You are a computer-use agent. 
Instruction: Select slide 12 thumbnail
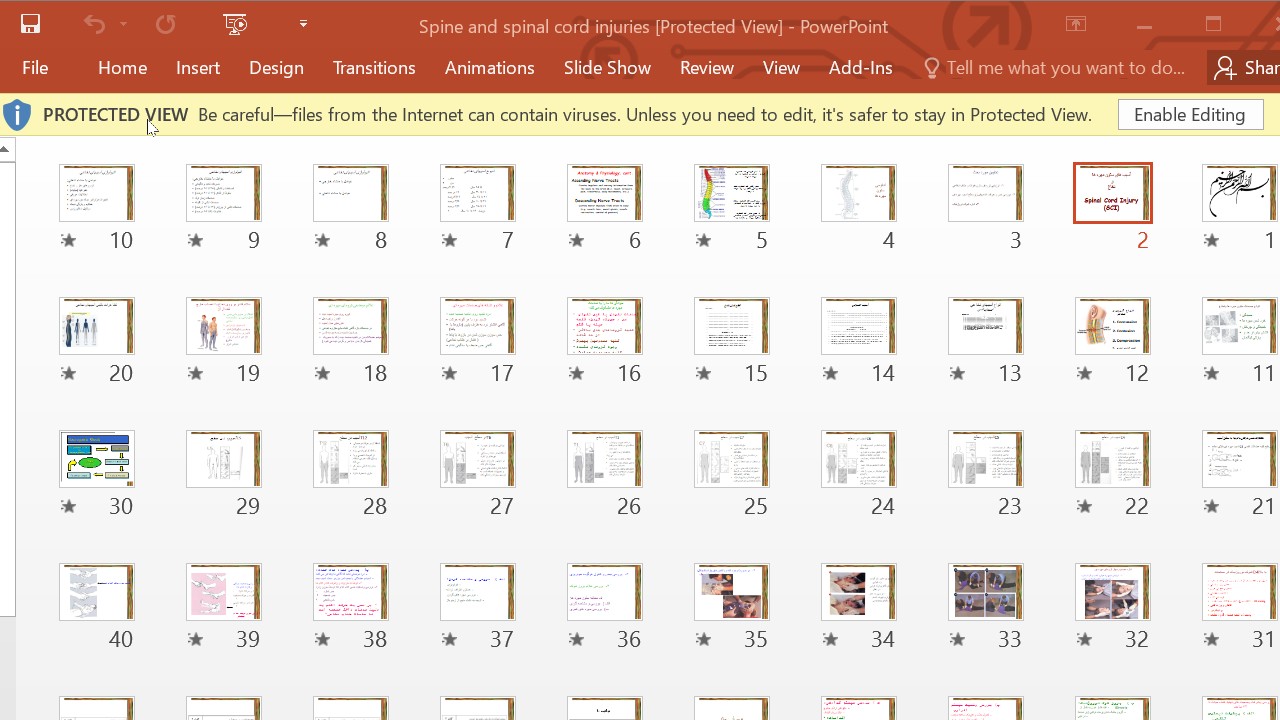pos(1112,326)
